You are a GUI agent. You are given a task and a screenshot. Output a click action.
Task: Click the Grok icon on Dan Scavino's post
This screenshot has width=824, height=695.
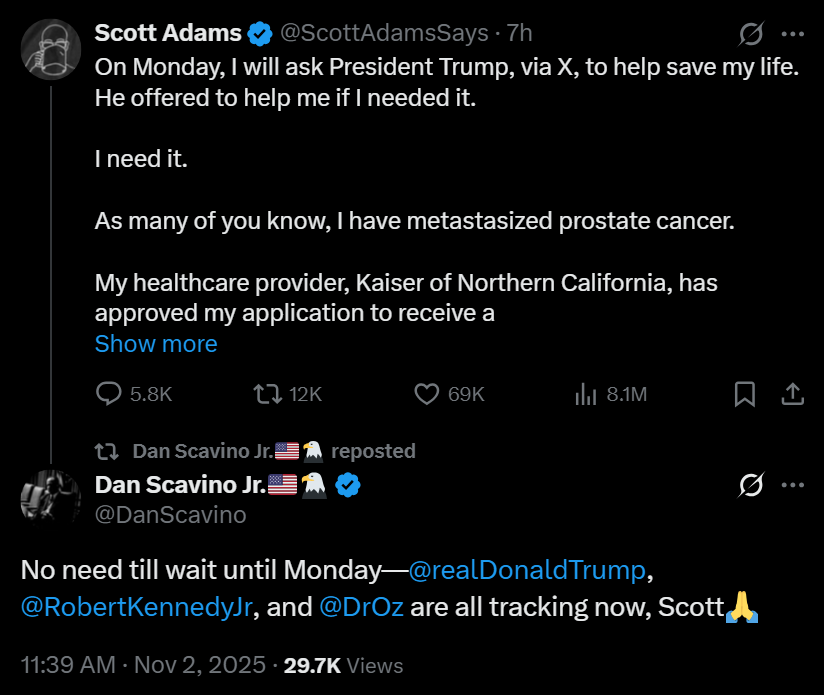(x=750, y=486)
